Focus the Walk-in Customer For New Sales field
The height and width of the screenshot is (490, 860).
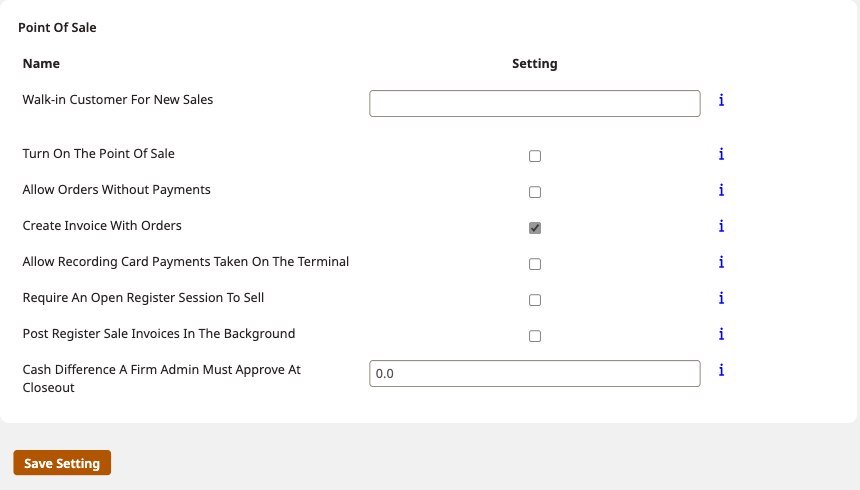pos(535,104)
